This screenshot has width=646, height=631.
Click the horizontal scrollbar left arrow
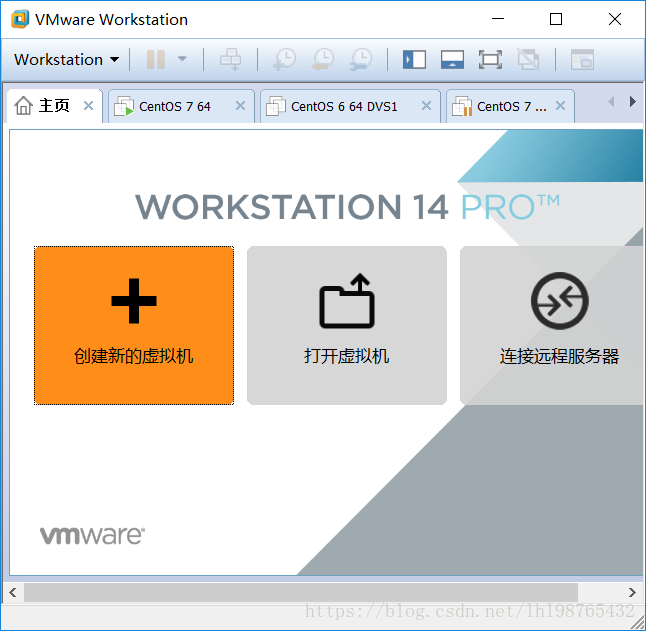[13, 592]
